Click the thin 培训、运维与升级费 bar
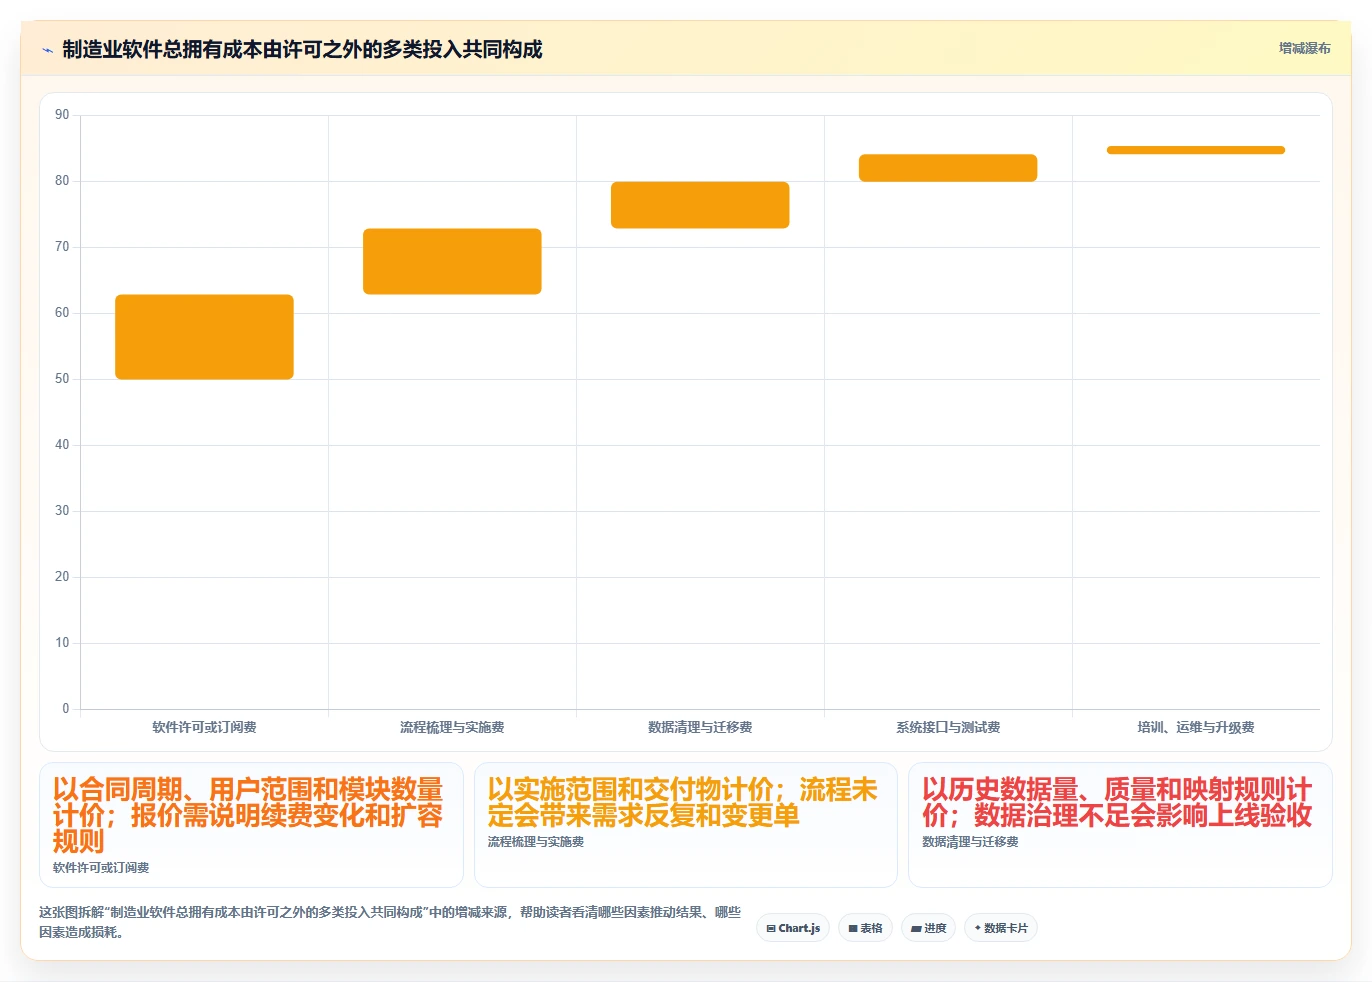Screen dimensions: 1372x982 point(1196,150)
